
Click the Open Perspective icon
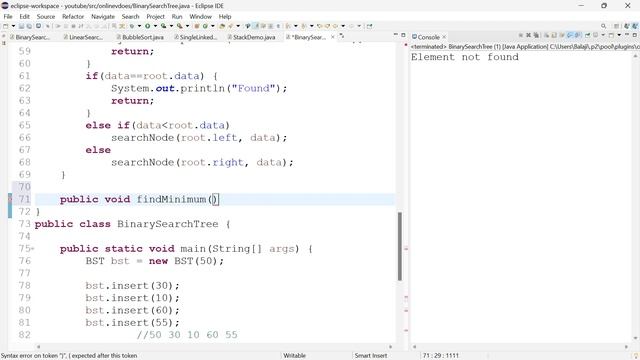[x=616, y=26]
